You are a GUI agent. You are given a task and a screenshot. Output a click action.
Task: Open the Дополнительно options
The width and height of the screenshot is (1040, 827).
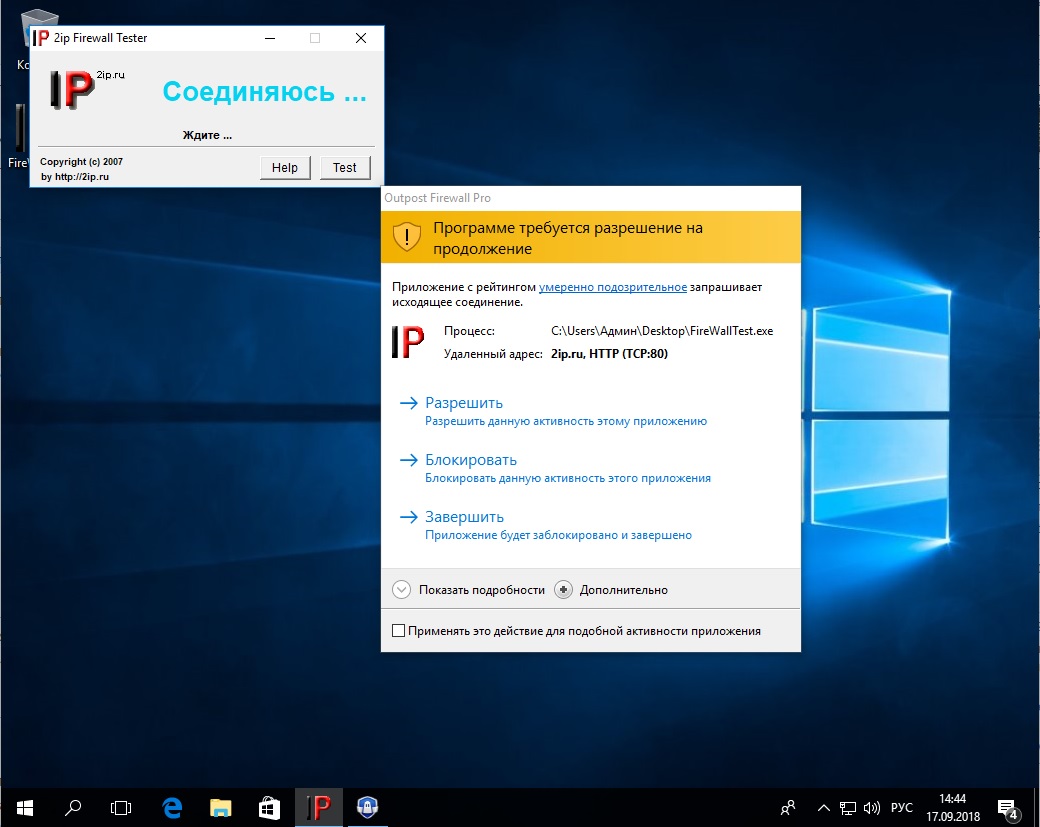[611, 590]
